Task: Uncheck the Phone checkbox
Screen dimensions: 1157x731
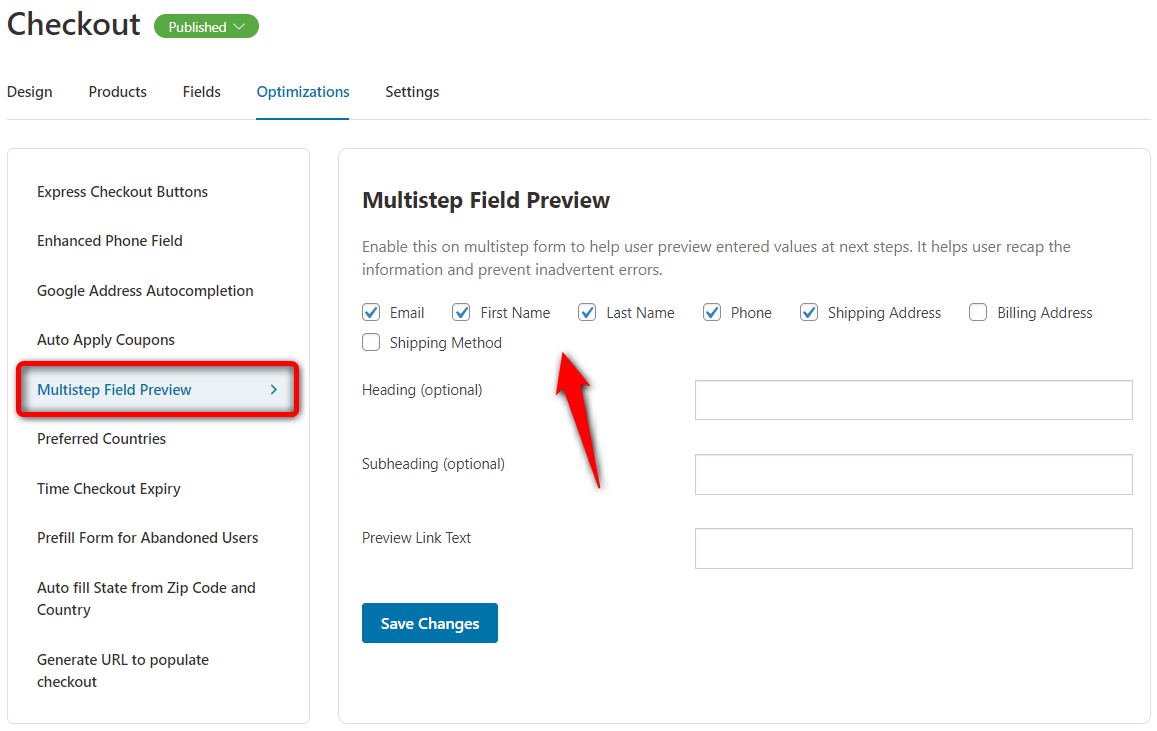Action: tap(712, 313)
